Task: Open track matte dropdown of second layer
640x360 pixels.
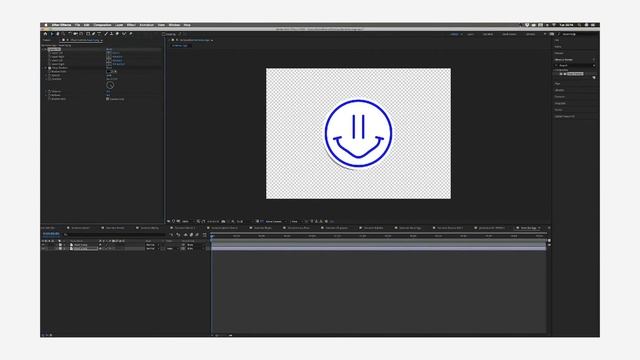Action: pos(171,249)
